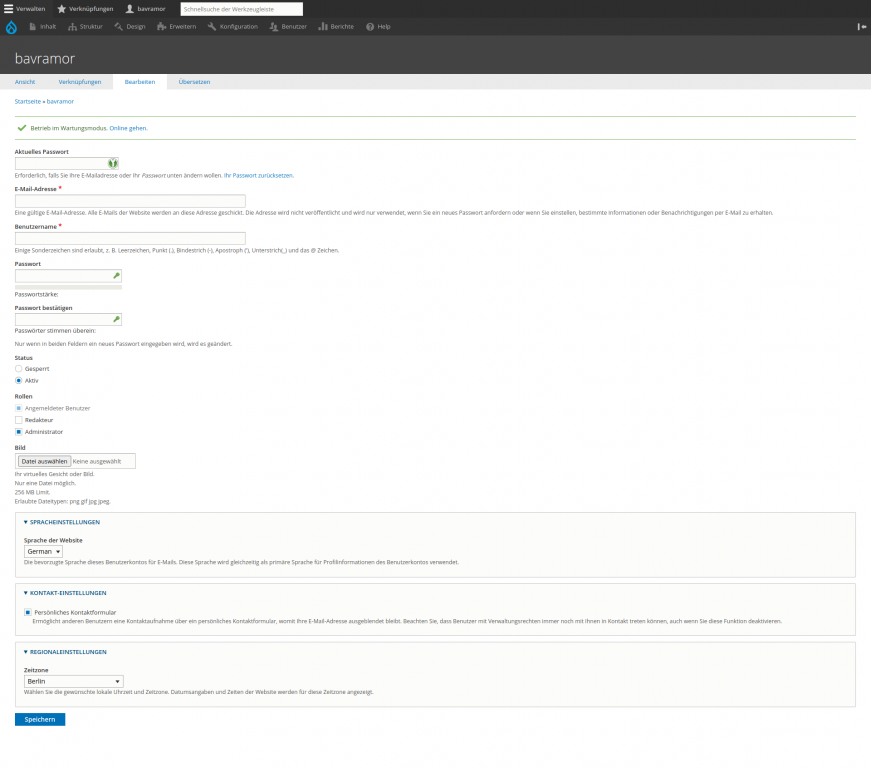Screen dimensions: 871x768
Task: Open the Berichte reports menu
Action: (336, 26)
